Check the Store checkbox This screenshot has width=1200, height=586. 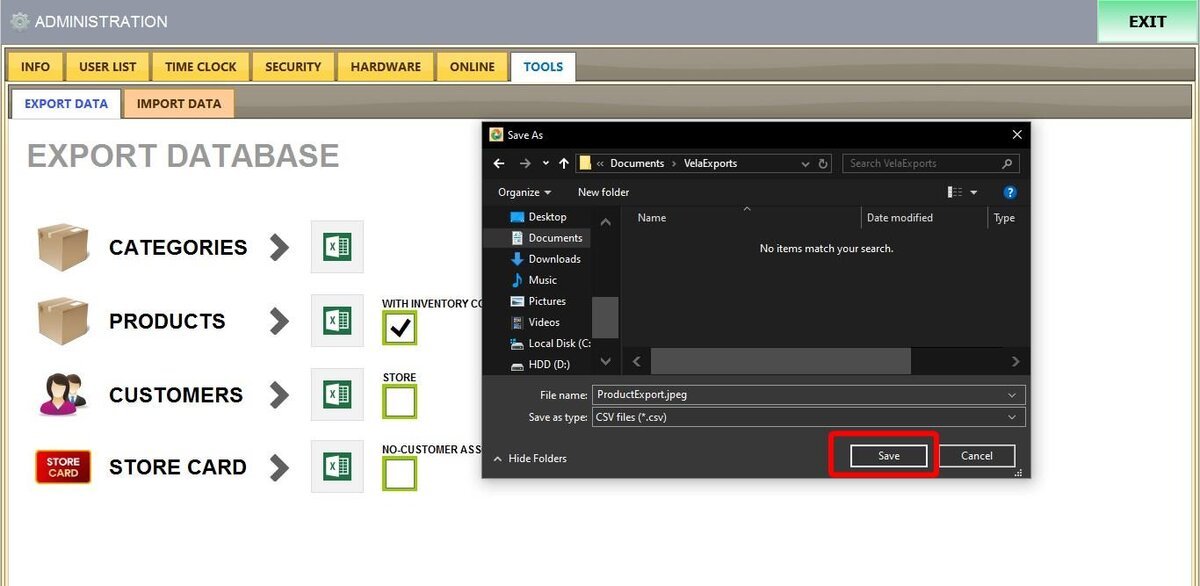400,401
